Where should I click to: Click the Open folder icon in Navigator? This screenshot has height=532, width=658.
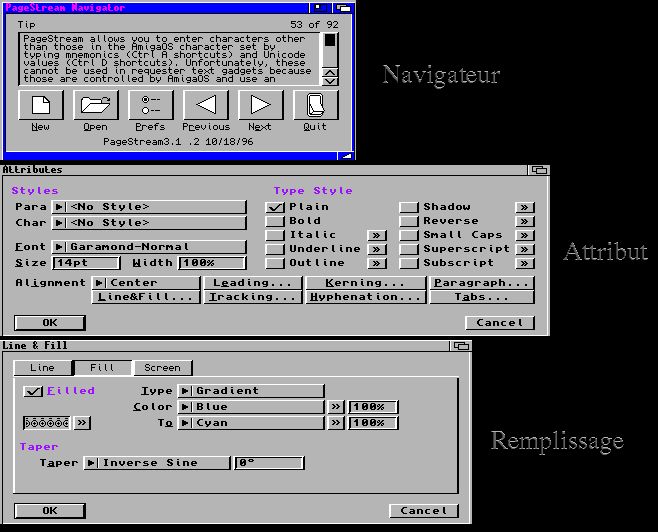click(x=96, y=105)
